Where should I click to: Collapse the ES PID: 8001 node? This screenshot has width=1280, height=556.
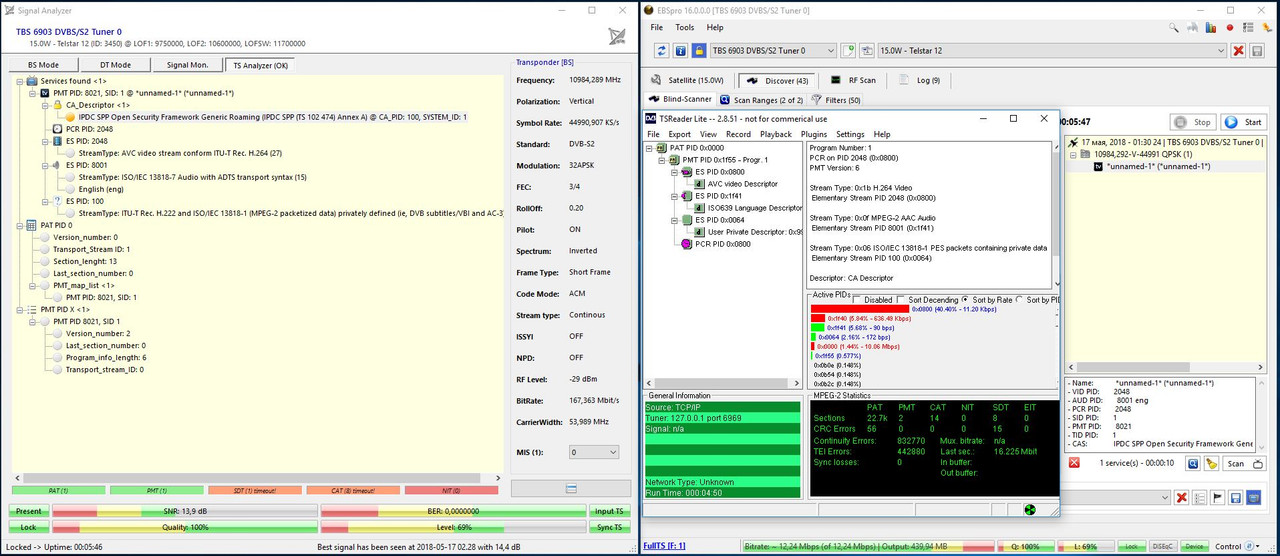(x=45, y=165)
